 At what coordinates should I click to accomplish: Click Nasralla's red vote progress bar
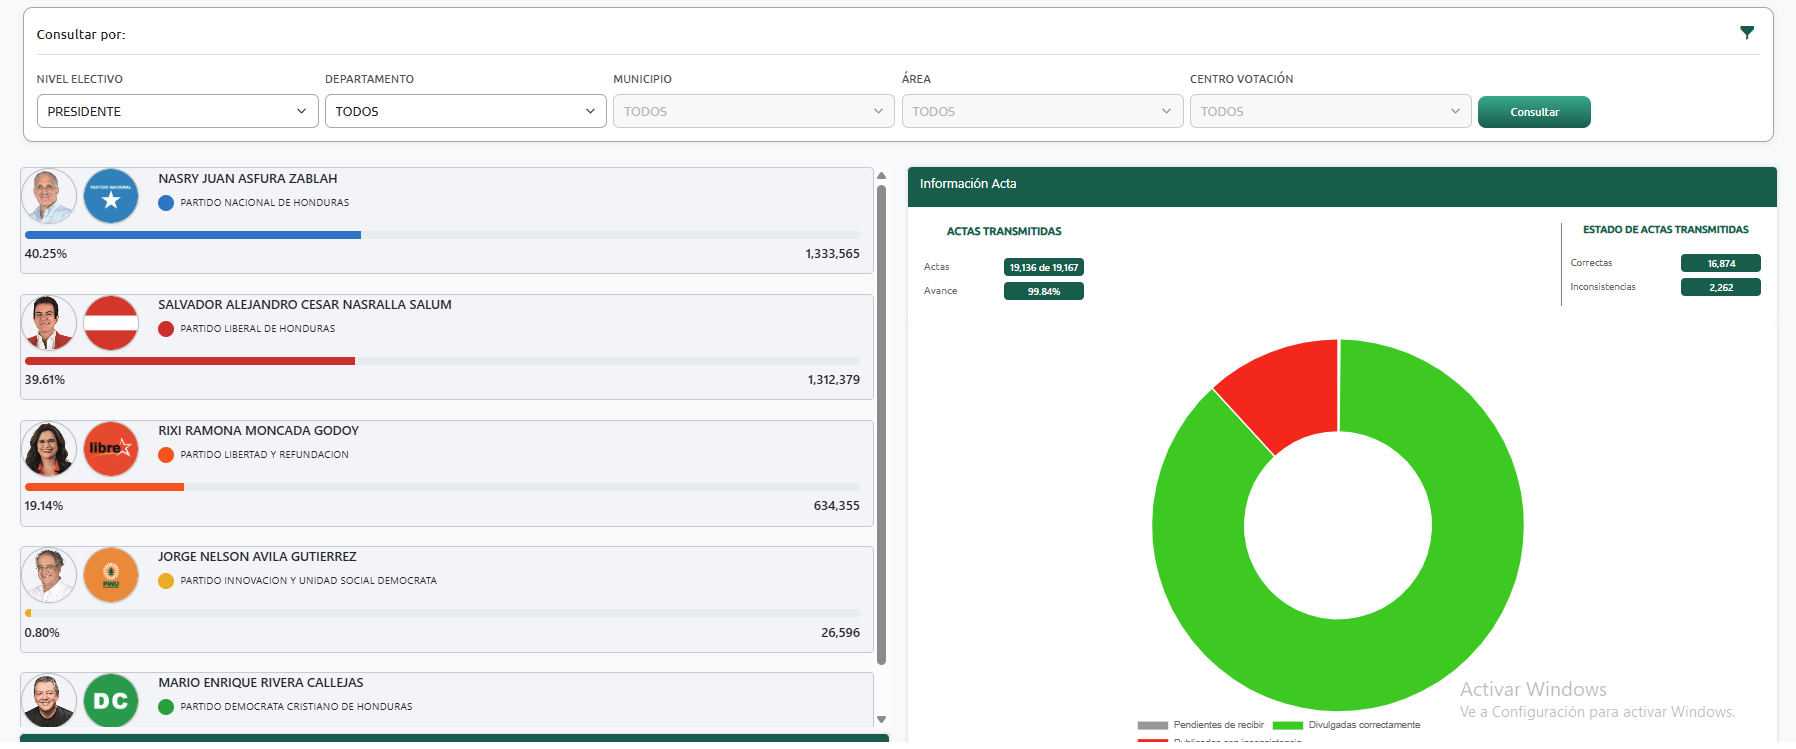pos(190,361)
